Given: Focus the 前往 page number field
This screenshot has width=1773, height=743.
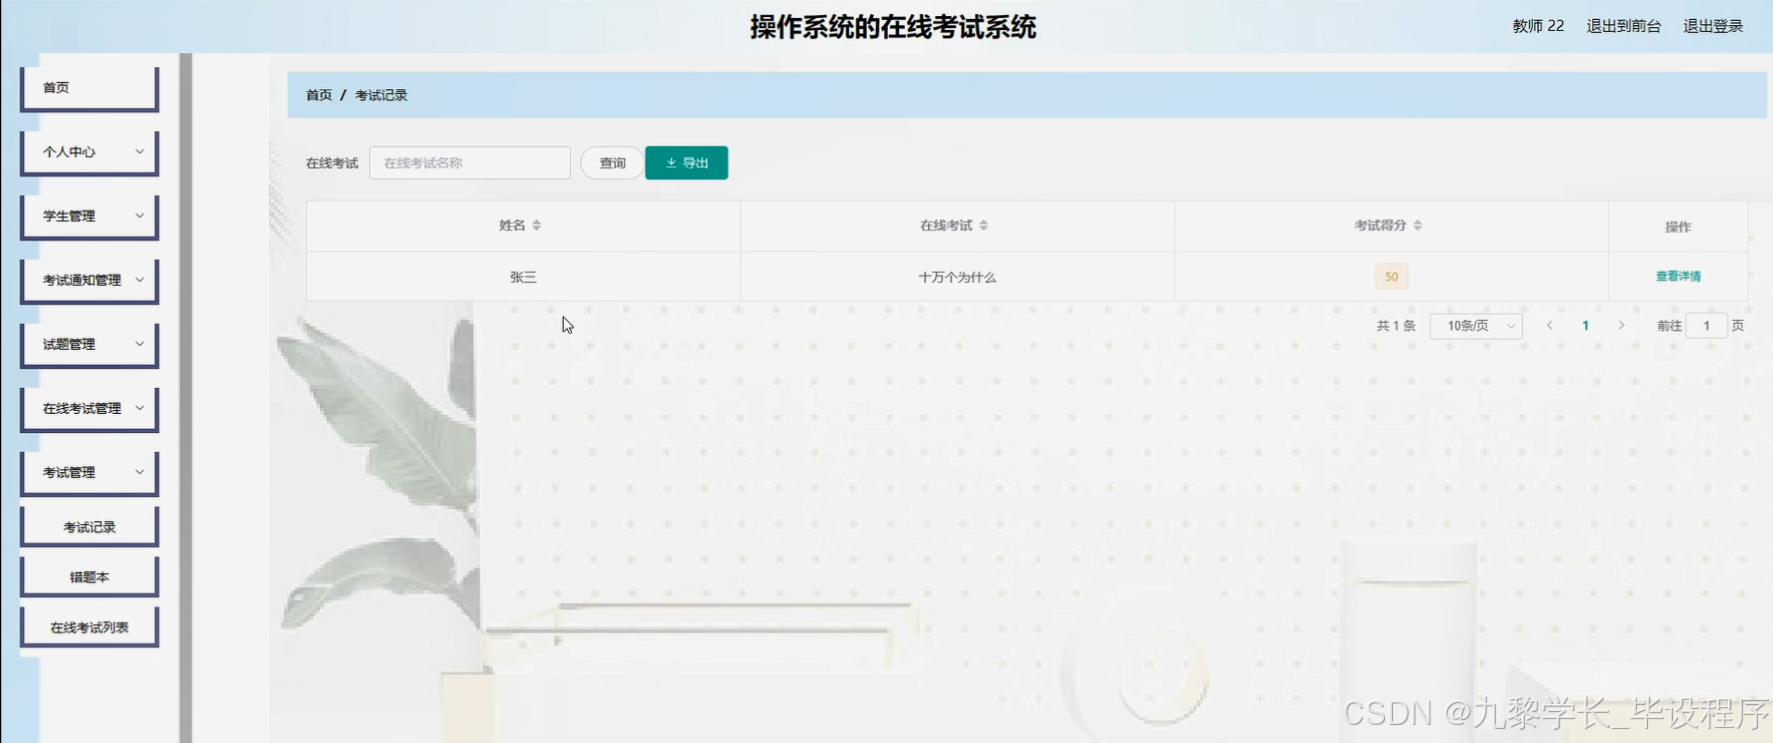Looking at the screenshot, I should point(1707,326).
